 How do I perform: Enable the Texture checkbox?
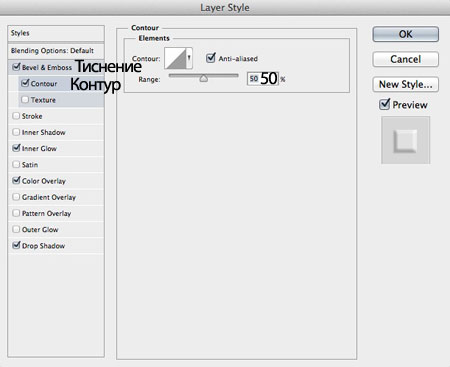(x=25, y=99)
